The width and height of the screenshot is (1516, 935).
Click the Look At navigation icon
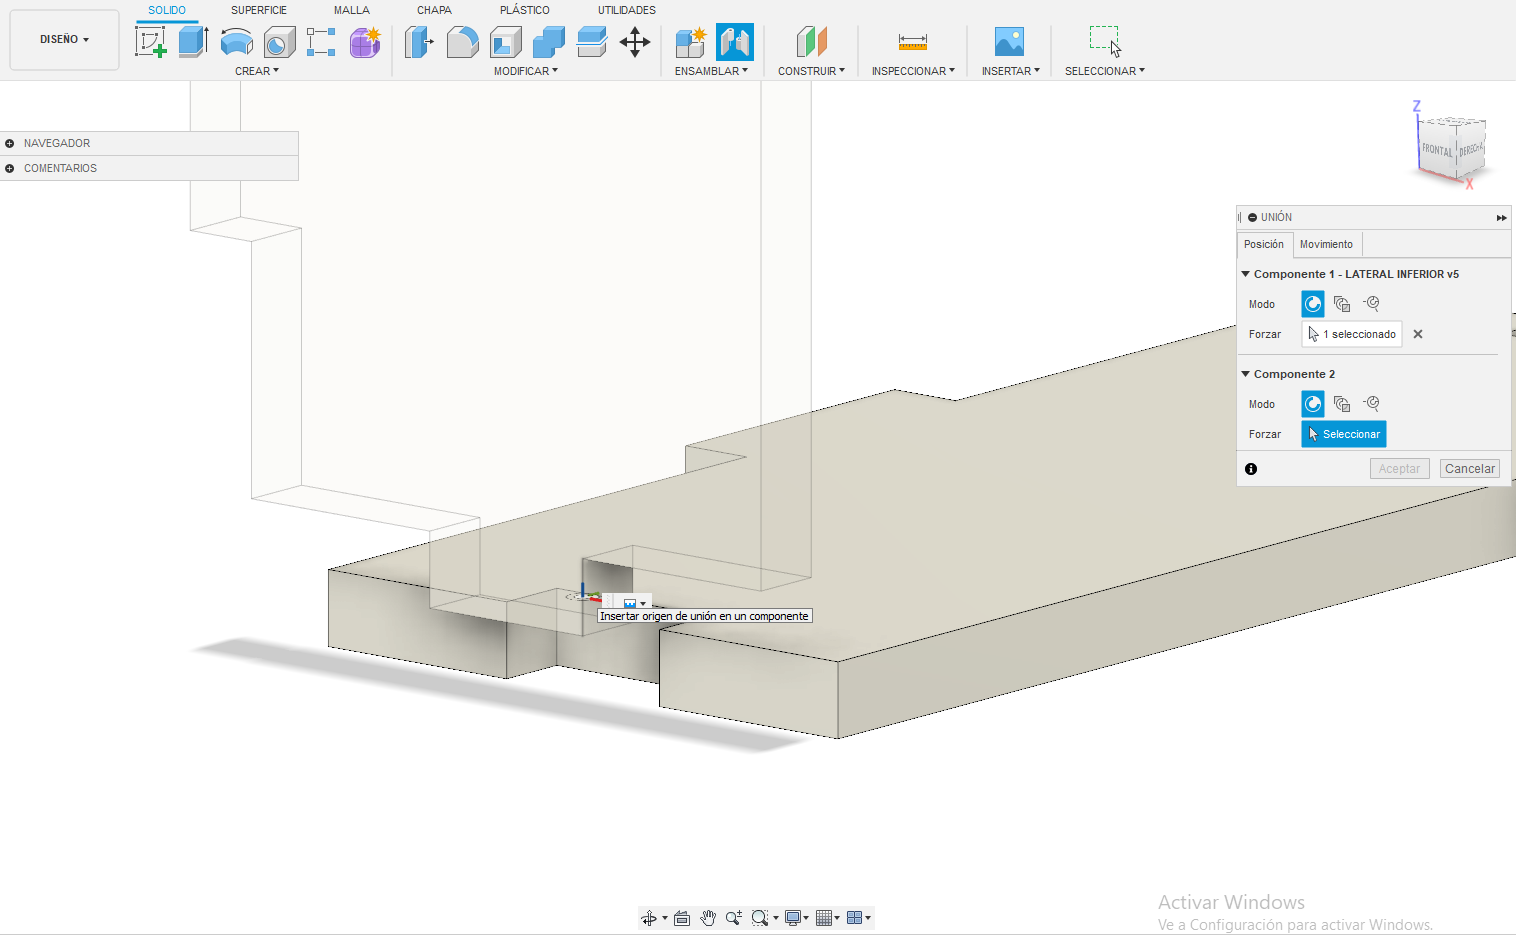click(682, 918)
